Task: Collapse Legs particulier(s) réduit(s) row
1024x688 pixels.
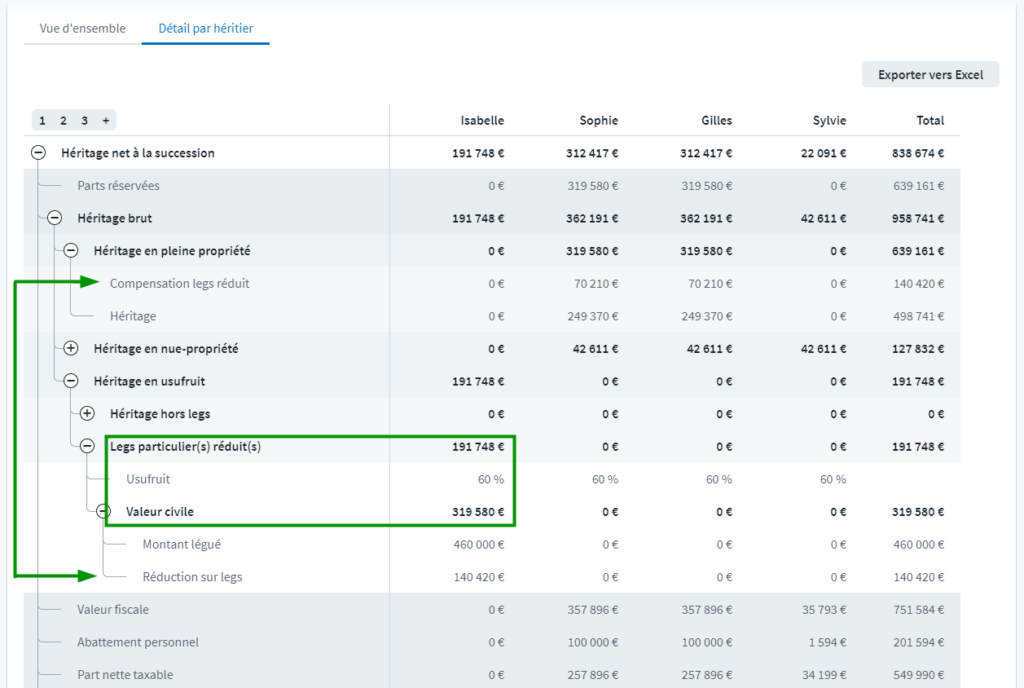Action: coord(87,447)
